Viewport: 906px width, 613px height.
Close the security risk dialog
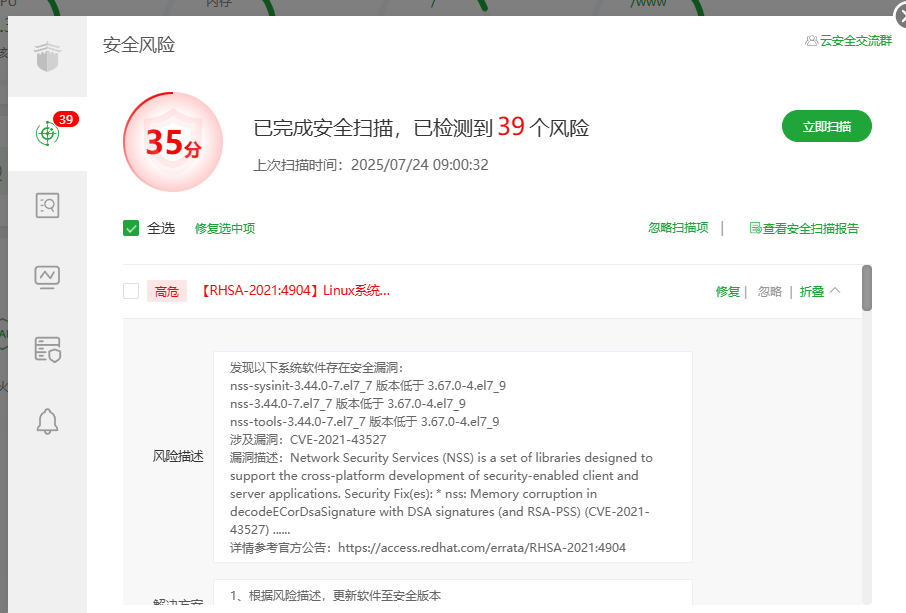point(897,14)
